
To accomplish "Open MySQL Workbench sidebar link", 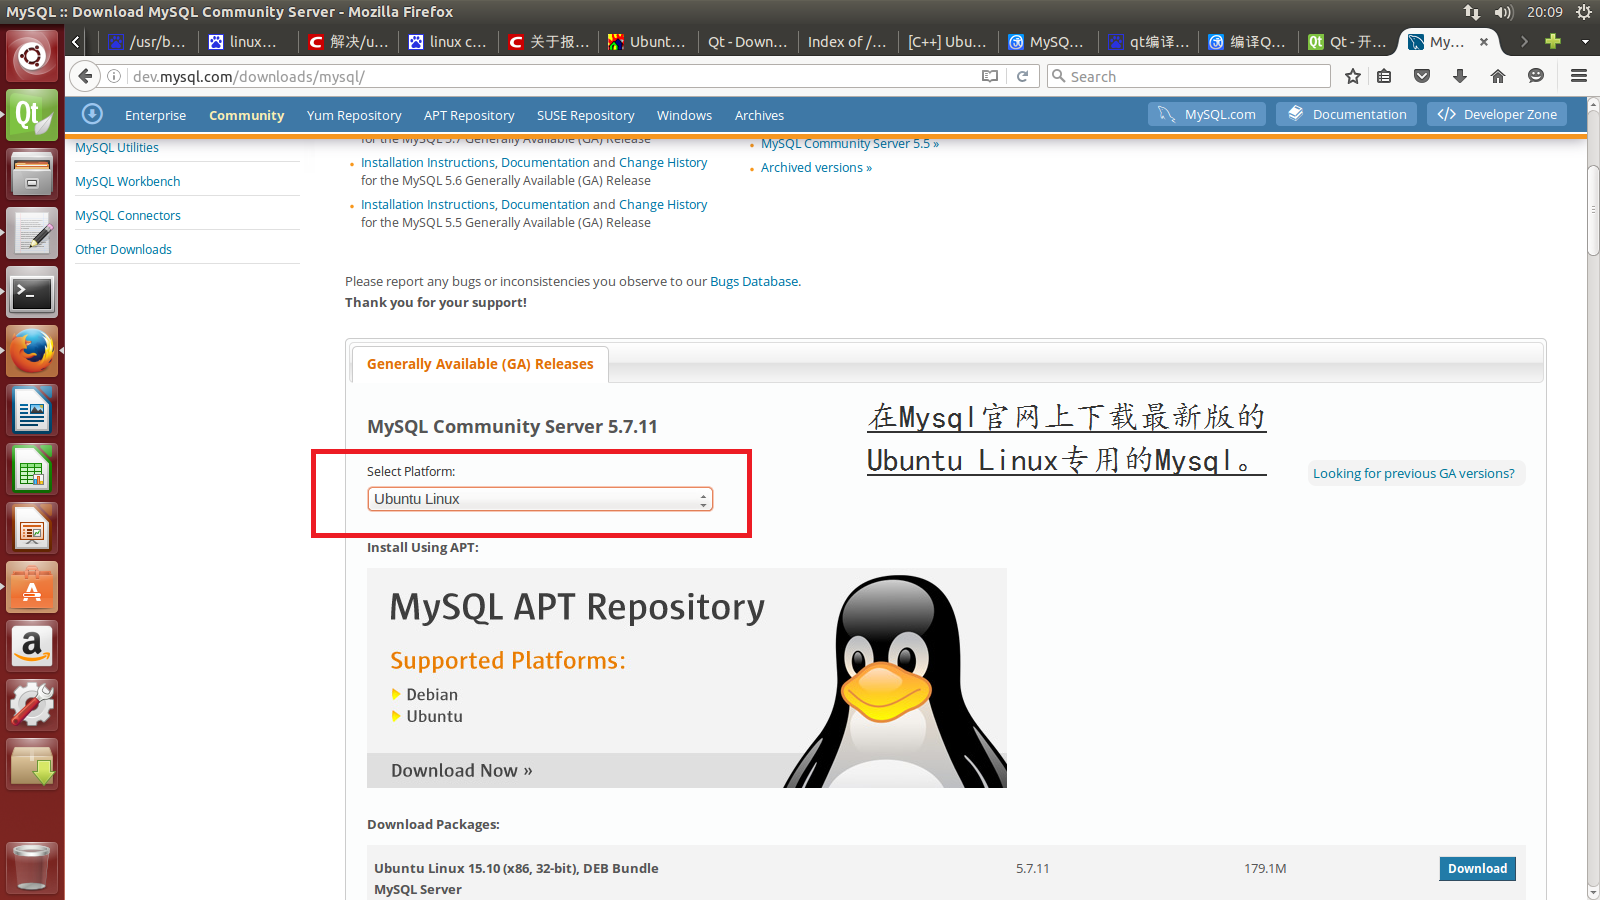I will (128, 181).
